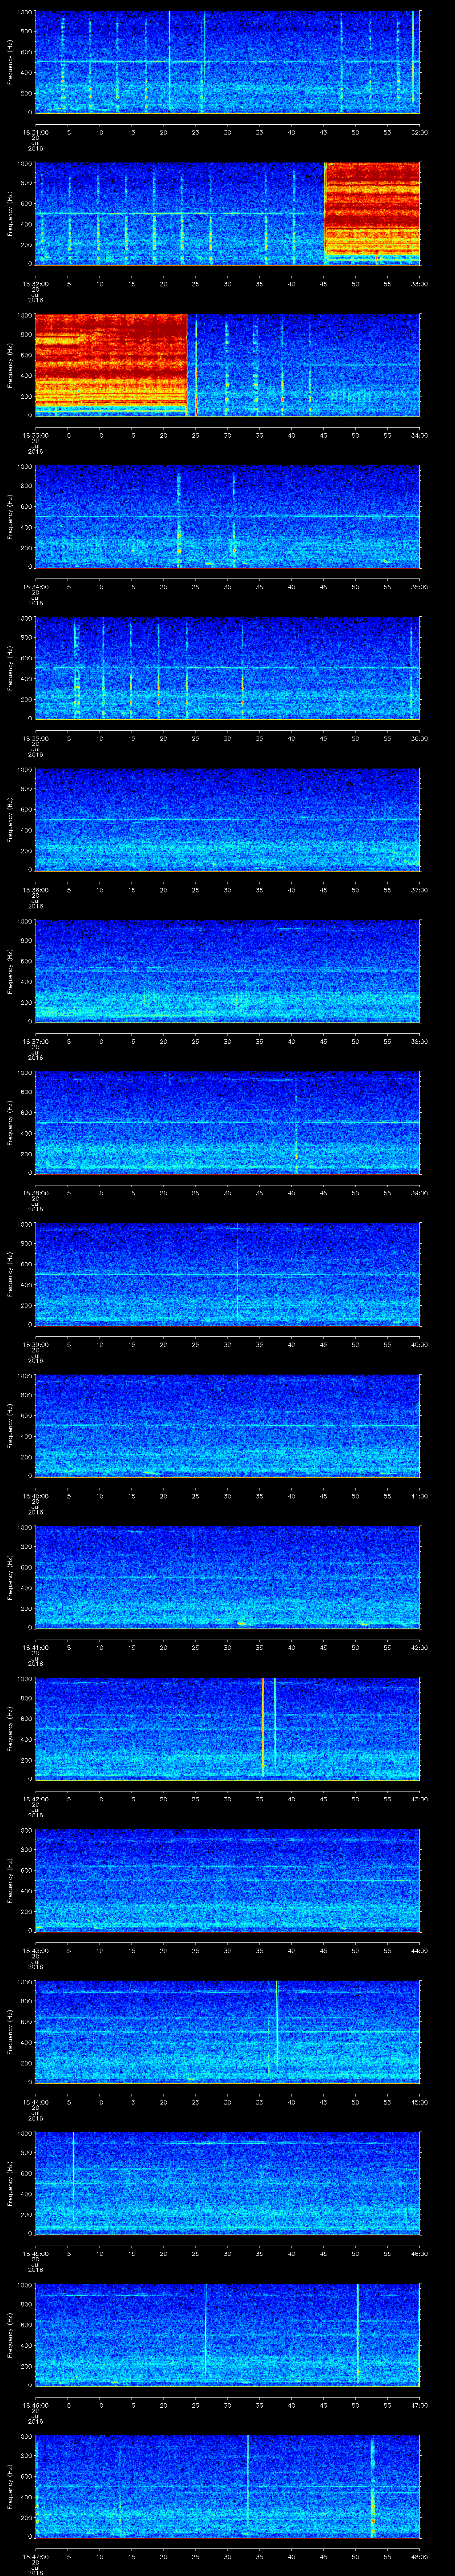
Task: Click the spectrogram panel starting at 18:41:00
Action: pos(227,1577)
